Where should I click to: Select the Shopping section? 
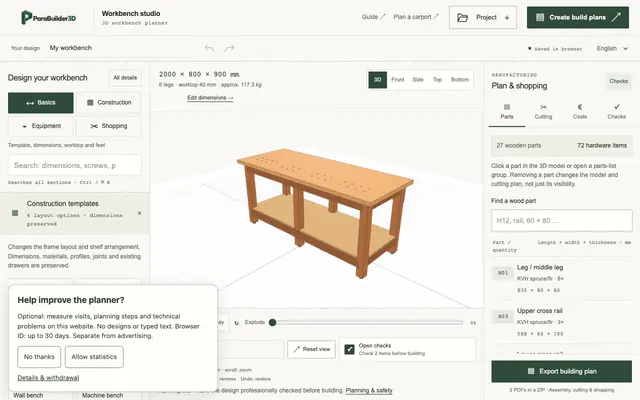click(109, 126)
